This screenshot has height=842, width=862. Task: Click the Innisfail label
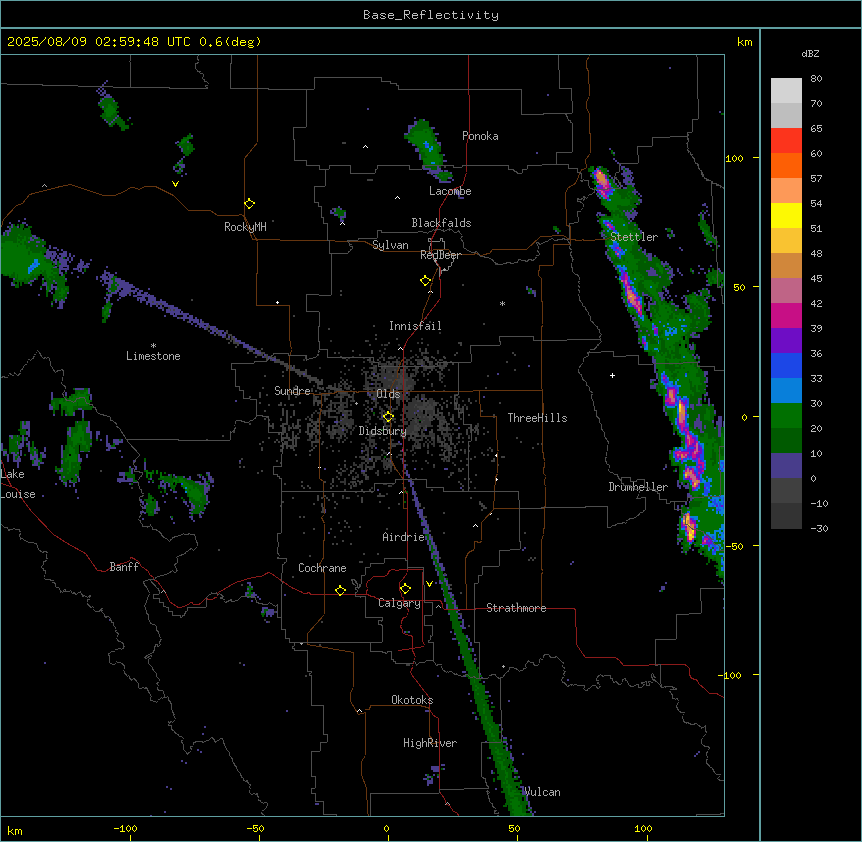click(x=415, y=326)
